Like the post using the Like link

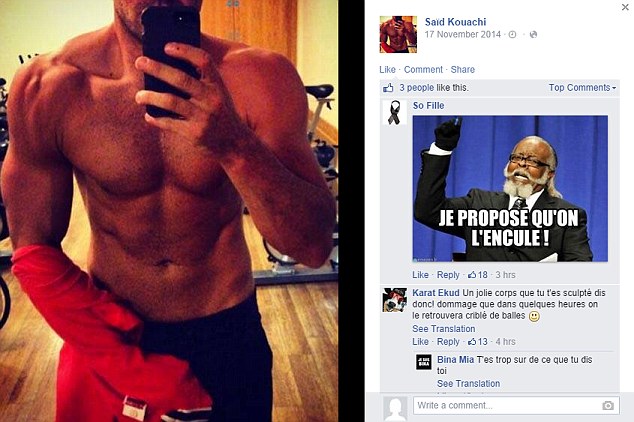coord(387,70)
